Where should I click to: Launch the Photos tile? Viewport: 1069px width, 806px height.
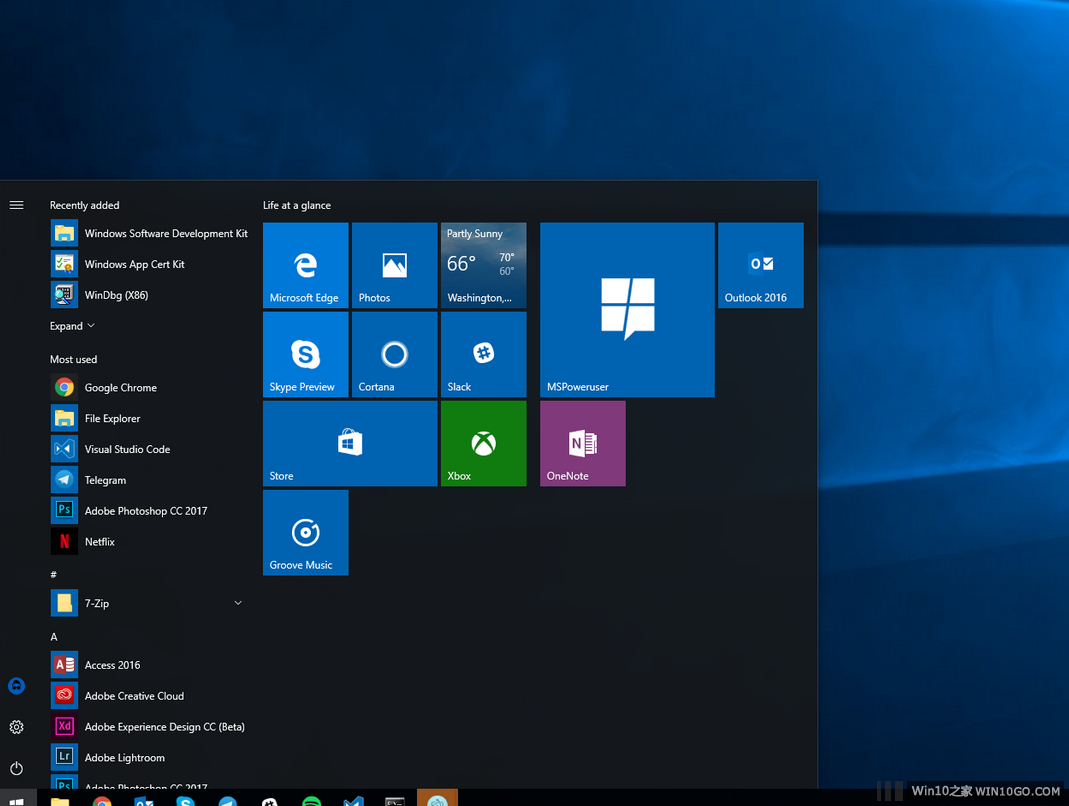(x=394, y=265)
